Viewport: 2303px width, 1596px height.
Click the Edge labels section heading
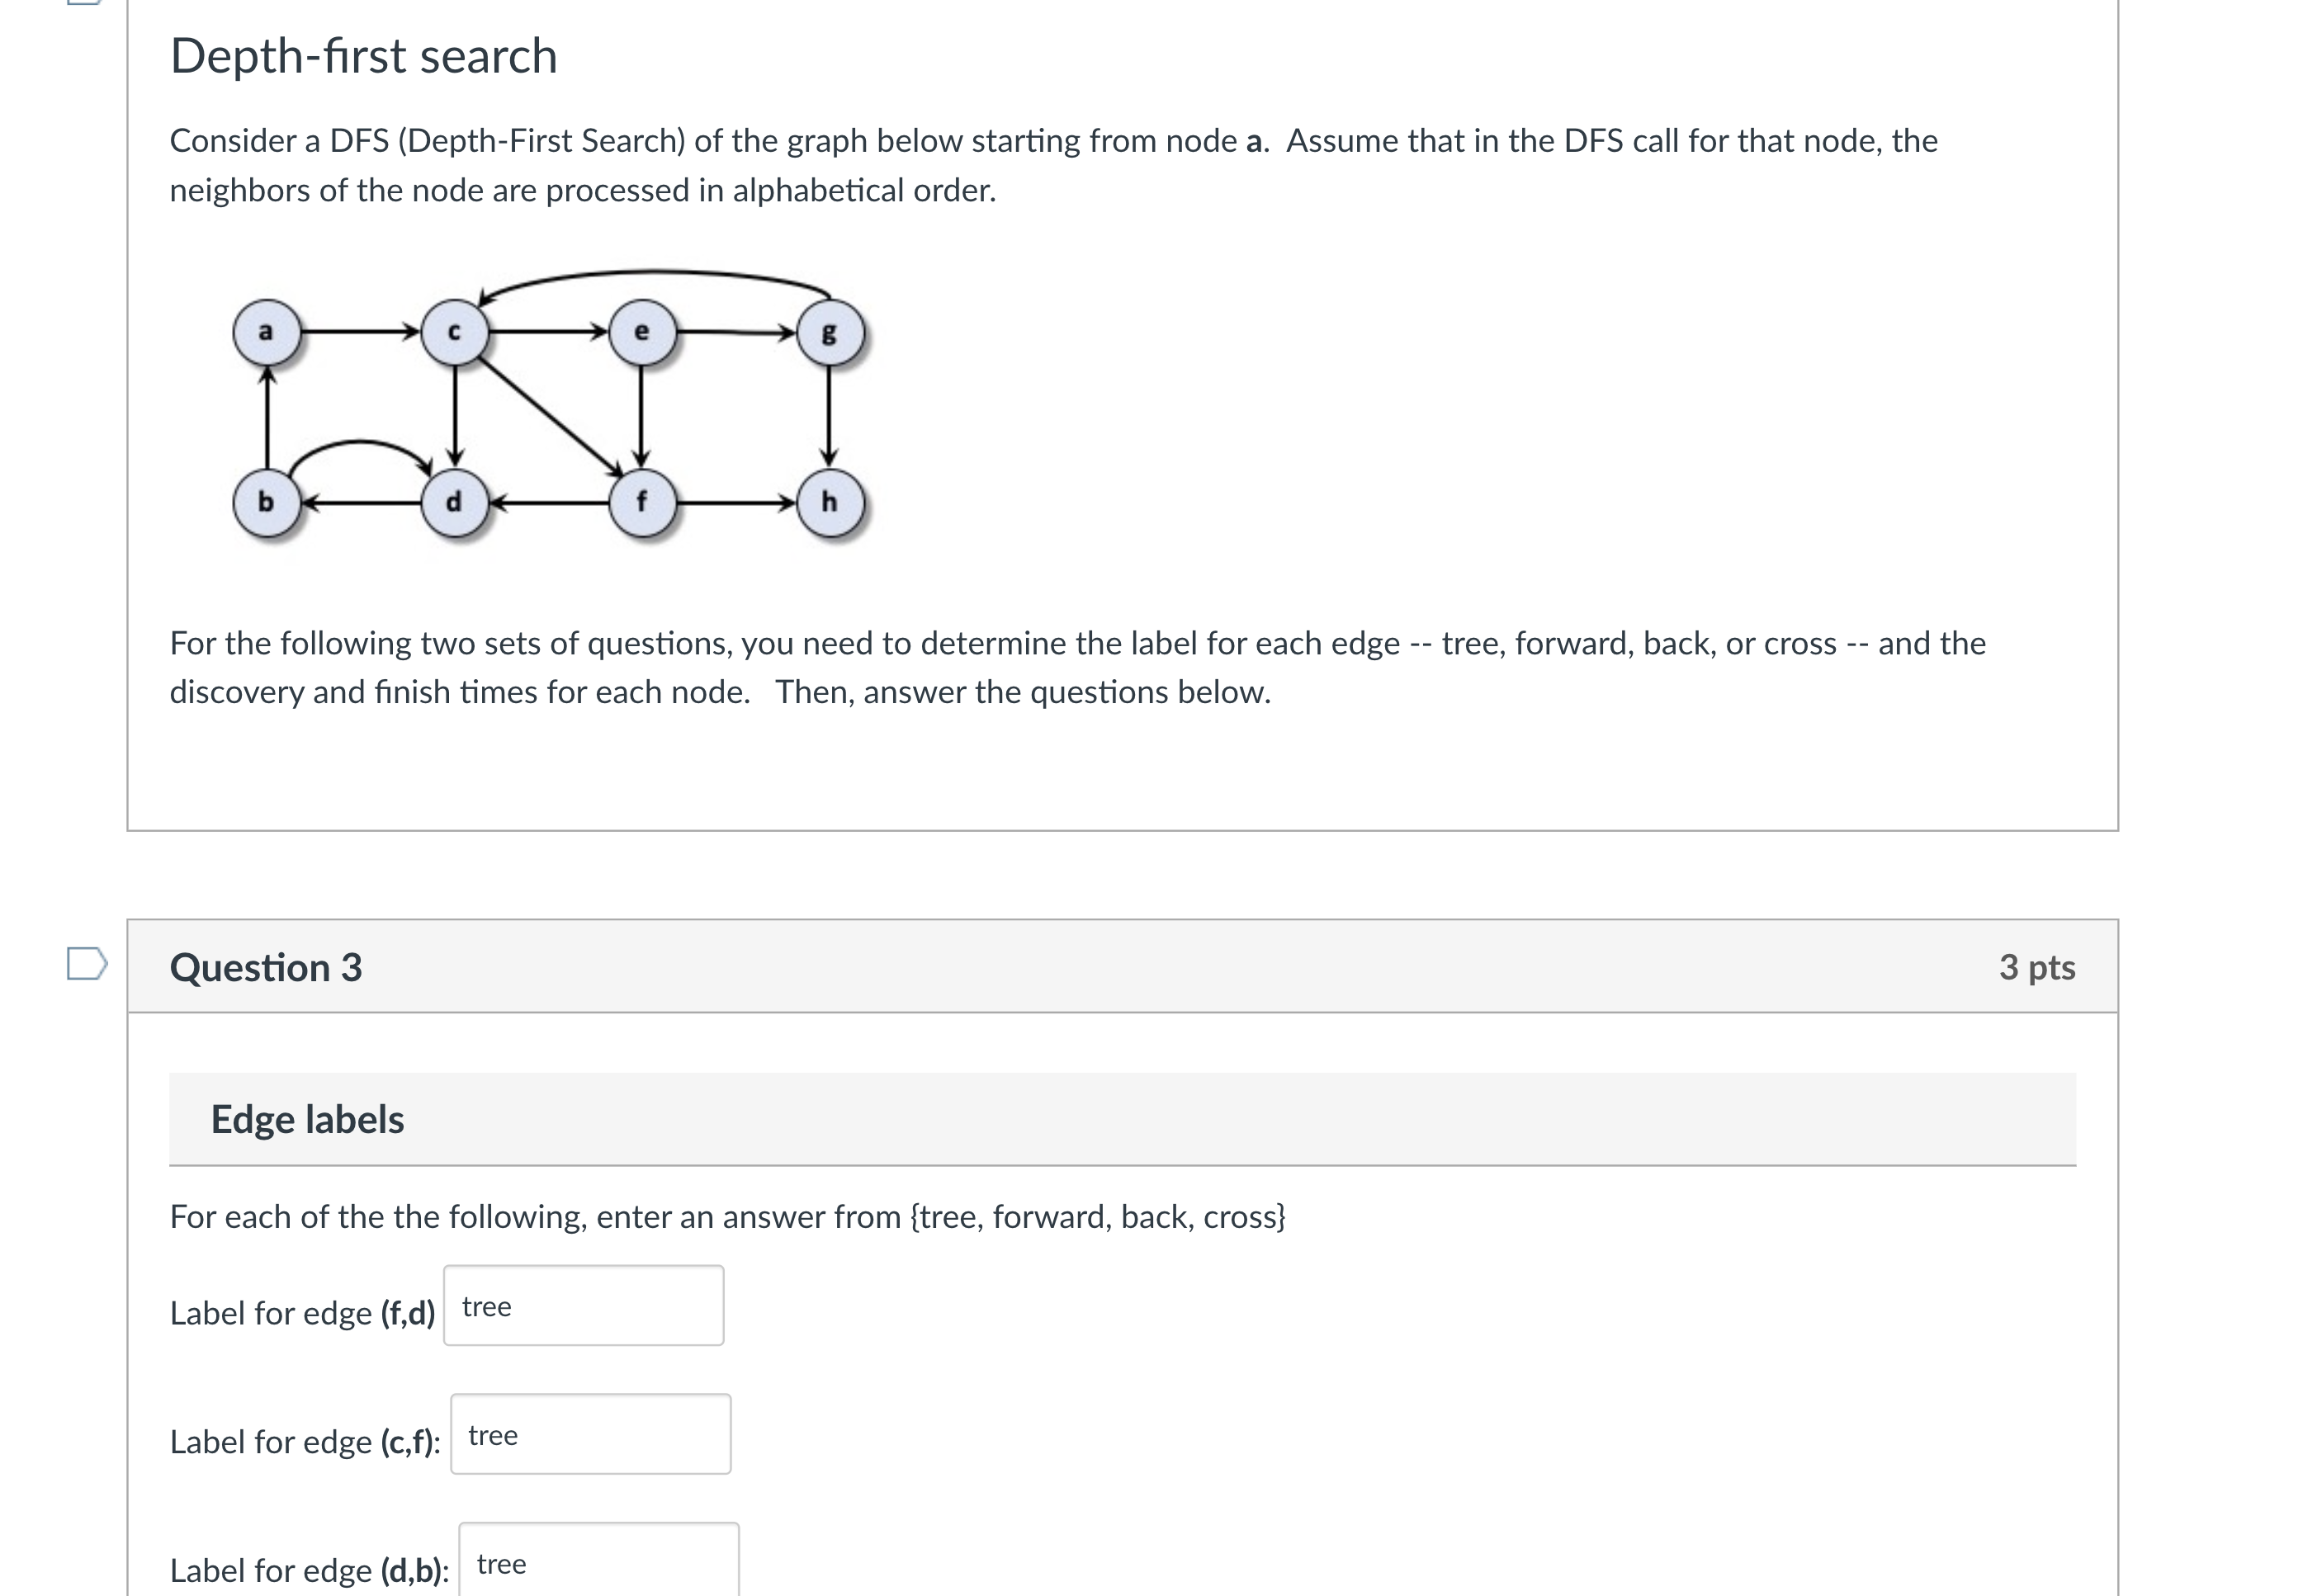[x=307, y=1119]
